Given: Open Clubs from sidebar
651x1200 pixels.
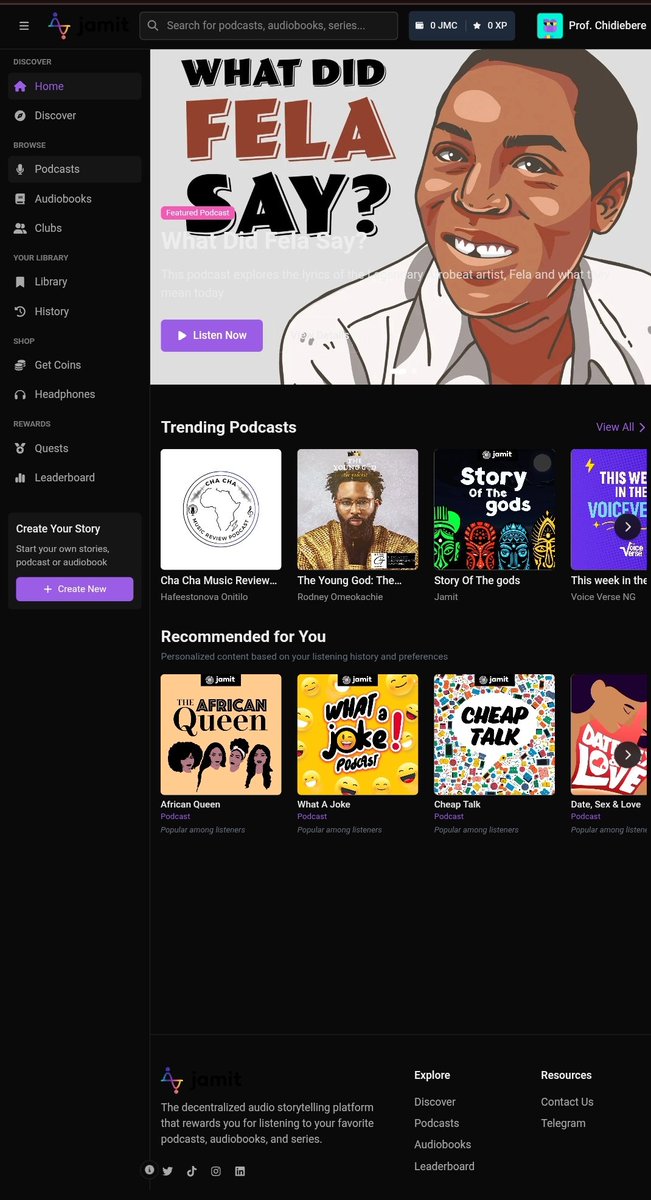Looking at the screenshot, I should pyautogui.click(x=75, y=228).
